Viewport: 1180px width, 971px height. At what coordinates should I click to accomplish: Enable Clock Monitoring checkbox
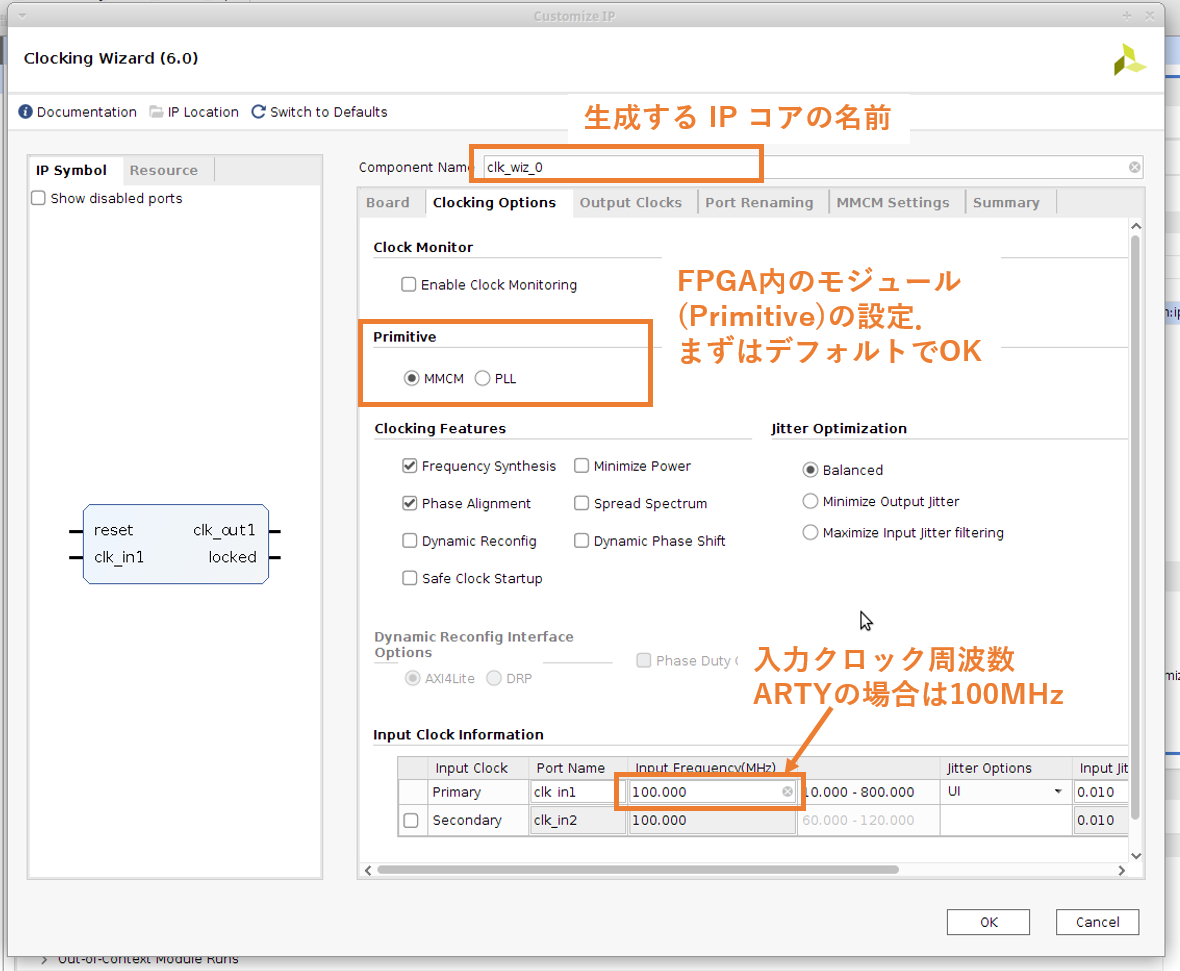click(x=409, y=285)
